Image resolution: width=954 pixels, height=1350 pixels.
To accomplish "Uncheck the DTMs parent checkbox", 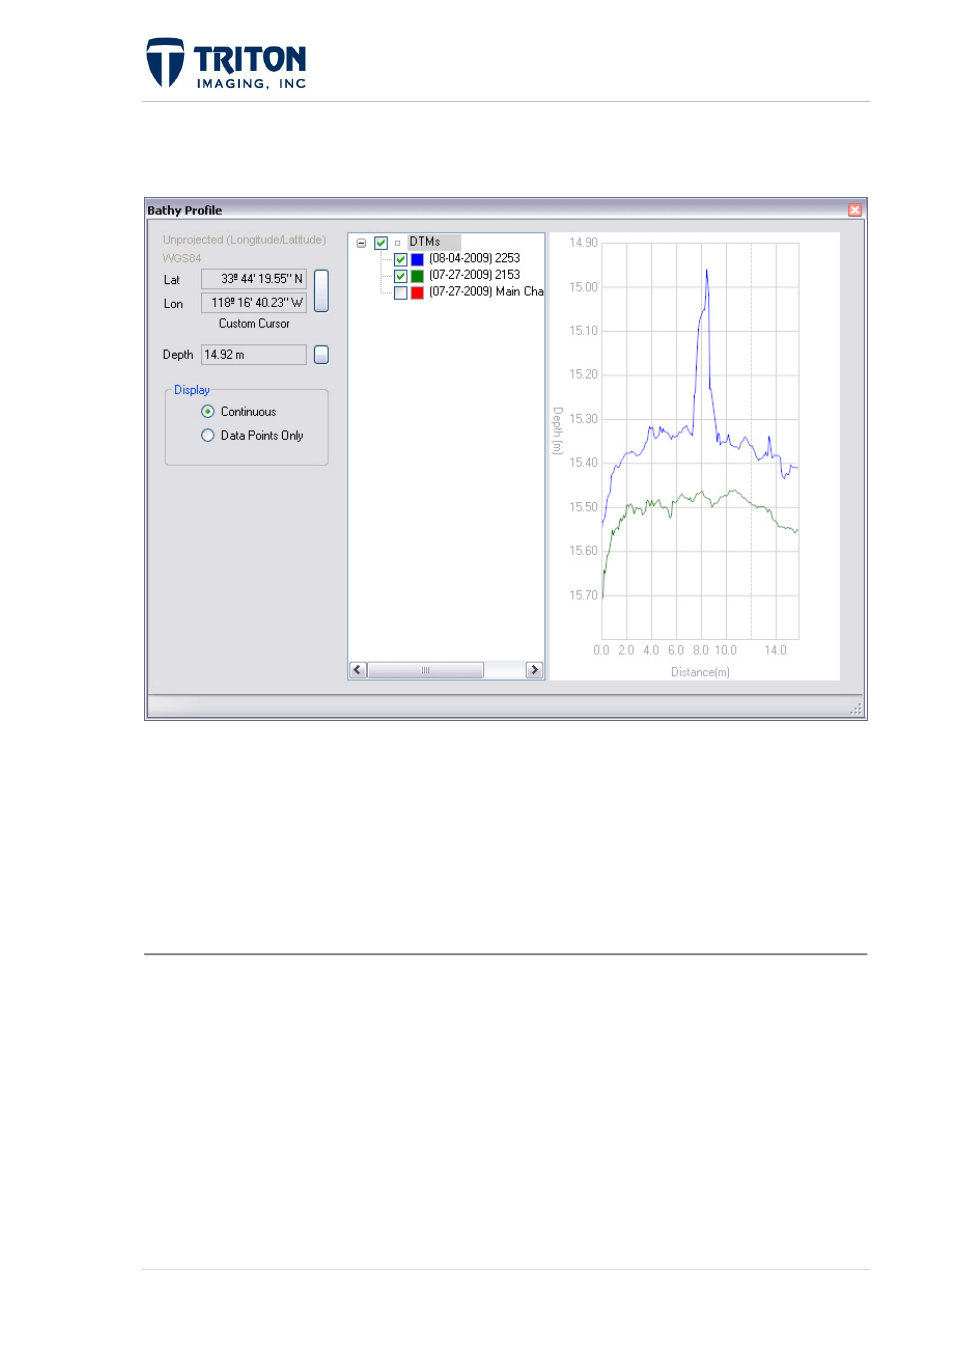I will [381, 243].
